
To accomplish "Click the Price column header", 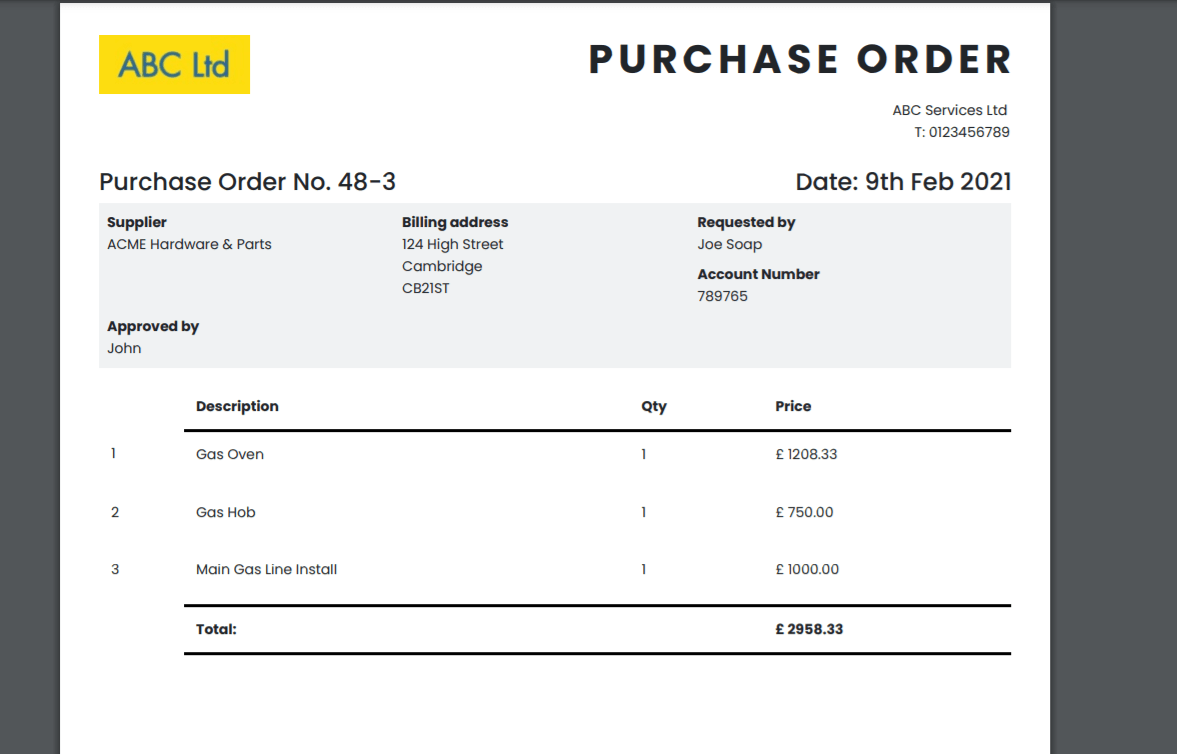I will [793, 406].
